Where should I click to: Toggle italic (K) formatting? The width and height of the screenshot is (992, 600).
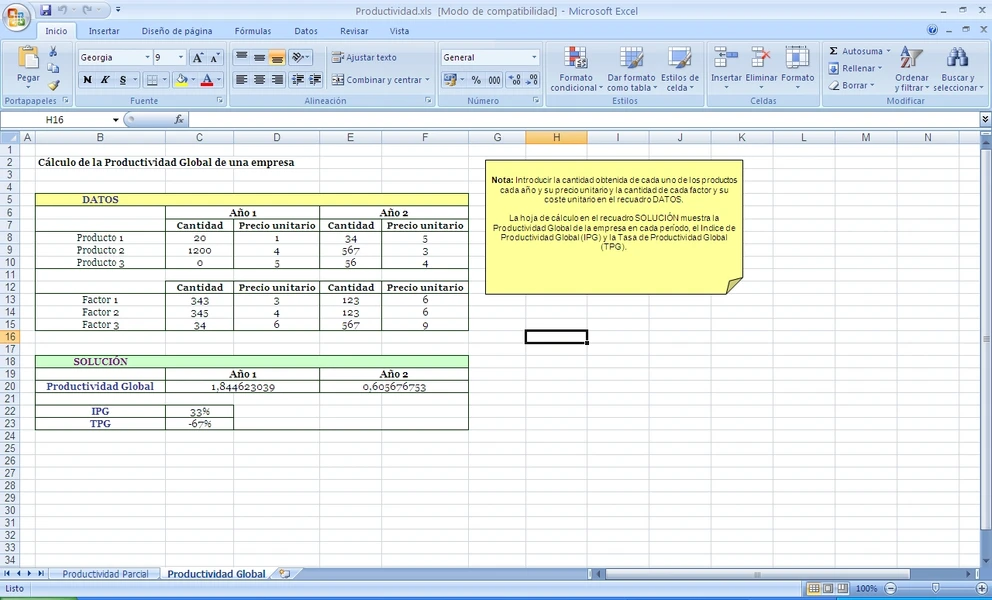(105, 80)
